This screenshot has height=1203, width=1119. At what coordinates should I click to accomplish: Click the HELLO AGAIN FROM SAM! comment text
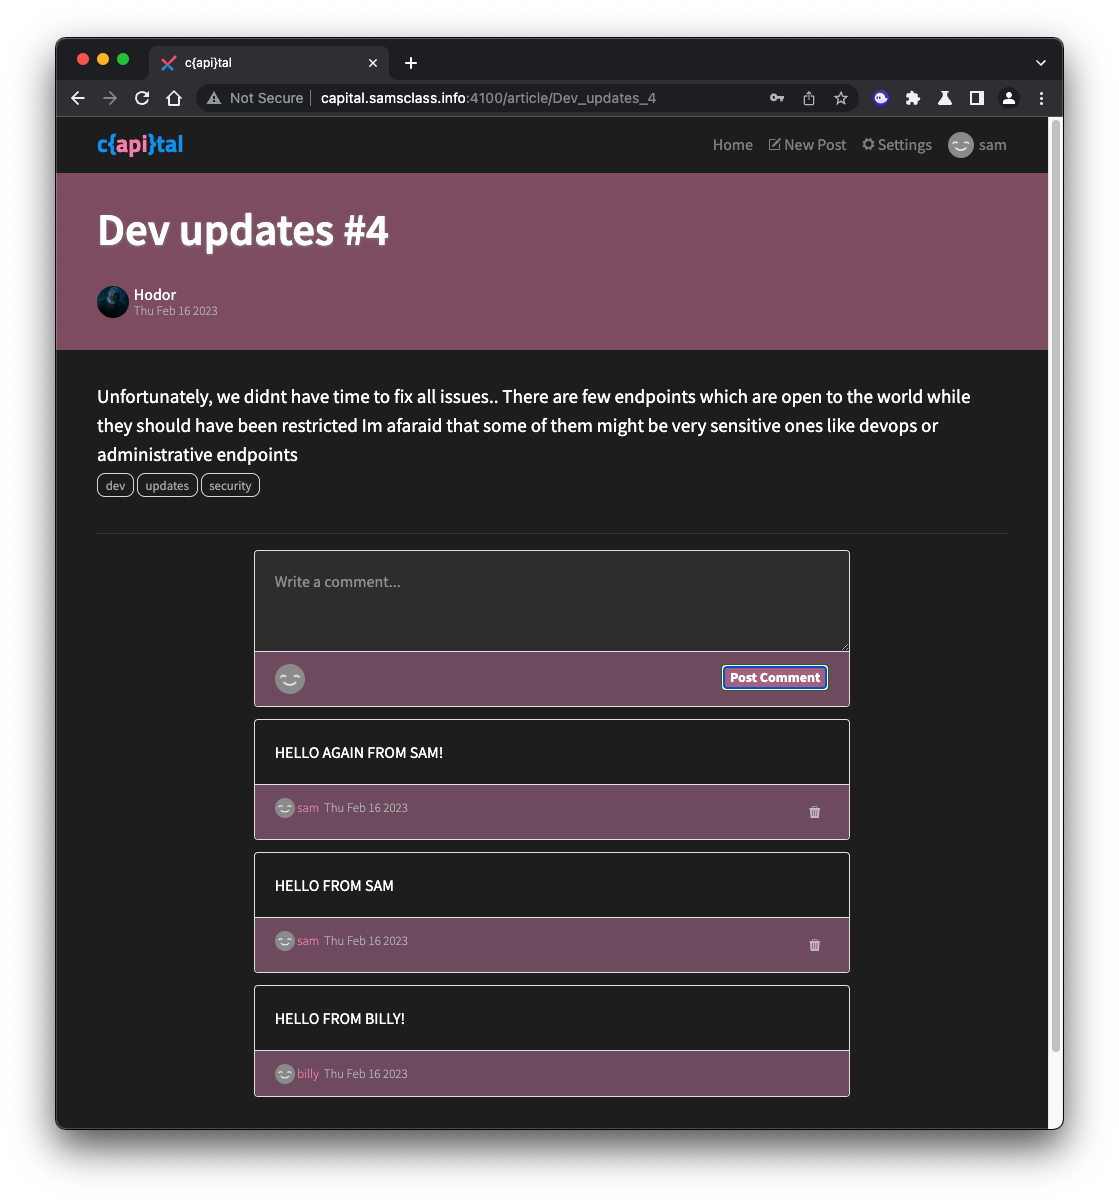(359, 753)
